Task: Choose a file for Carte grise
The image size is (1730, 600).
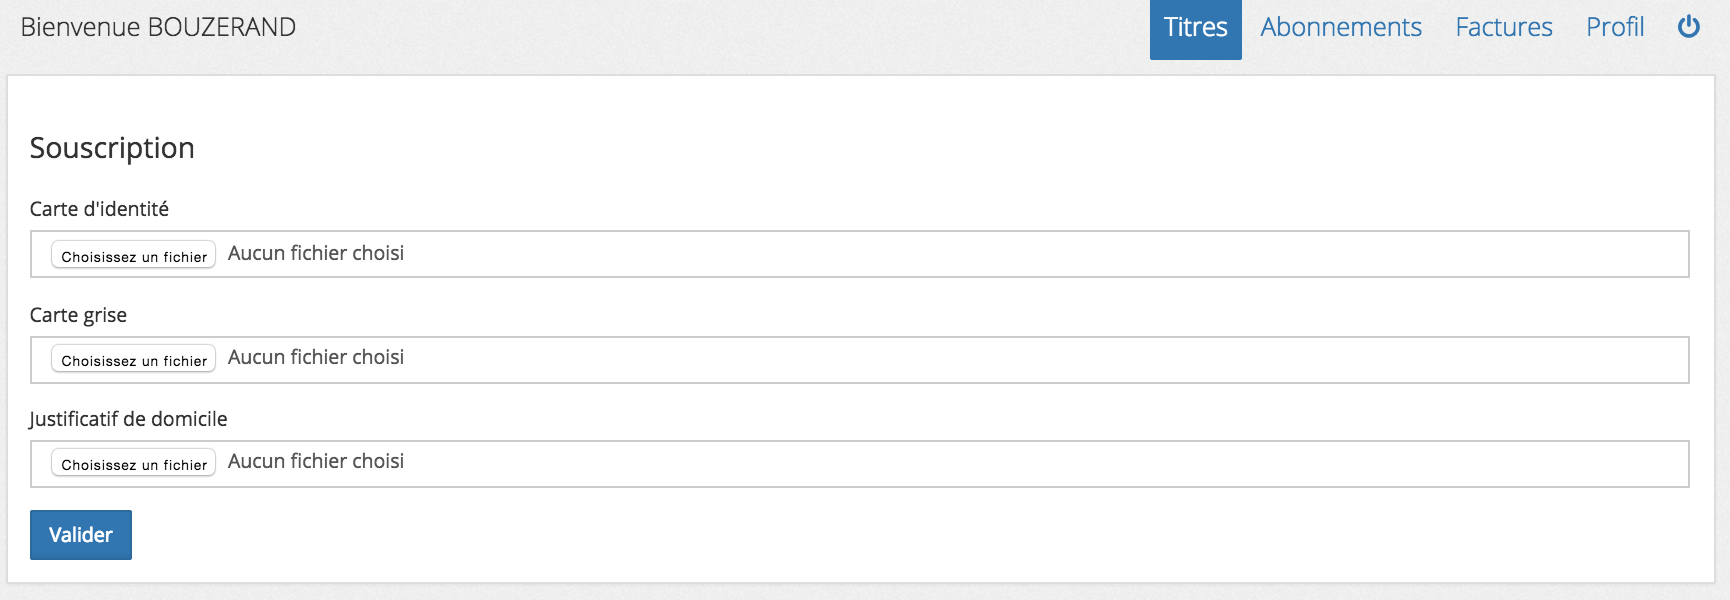Action: (x=134, y=359)
